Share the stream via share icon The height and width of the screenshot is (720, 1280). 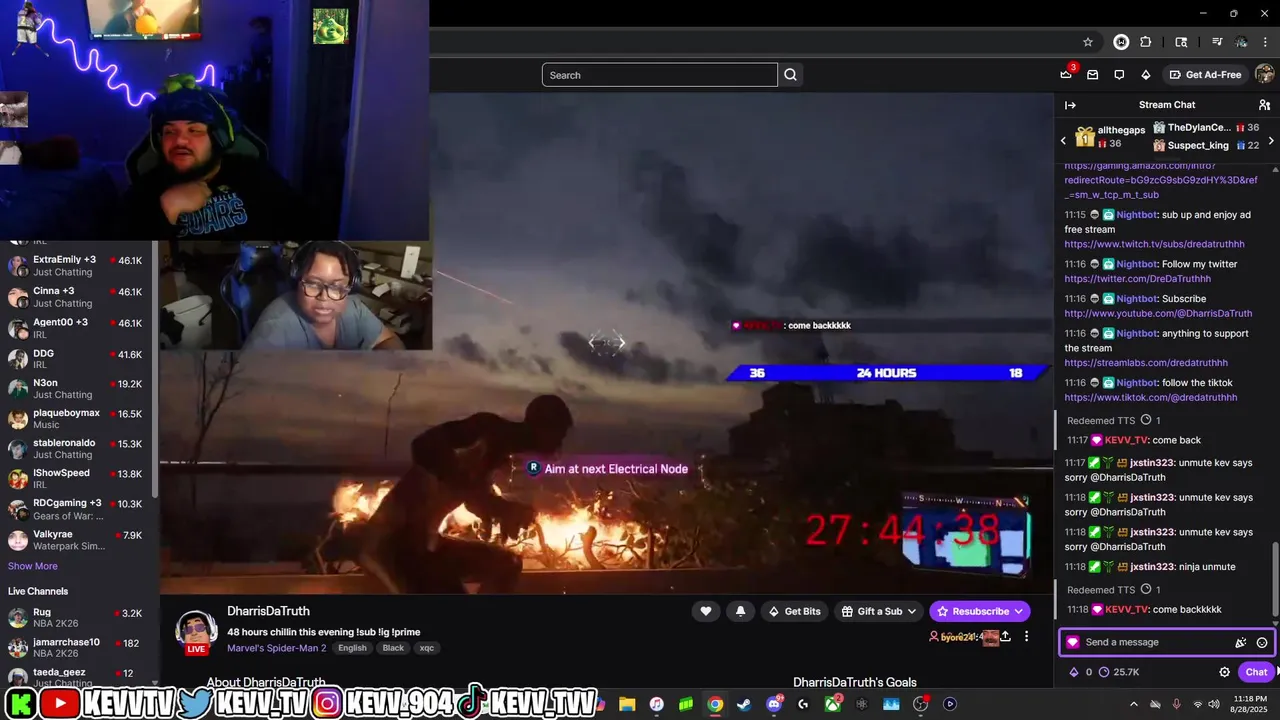point(1005,636)
